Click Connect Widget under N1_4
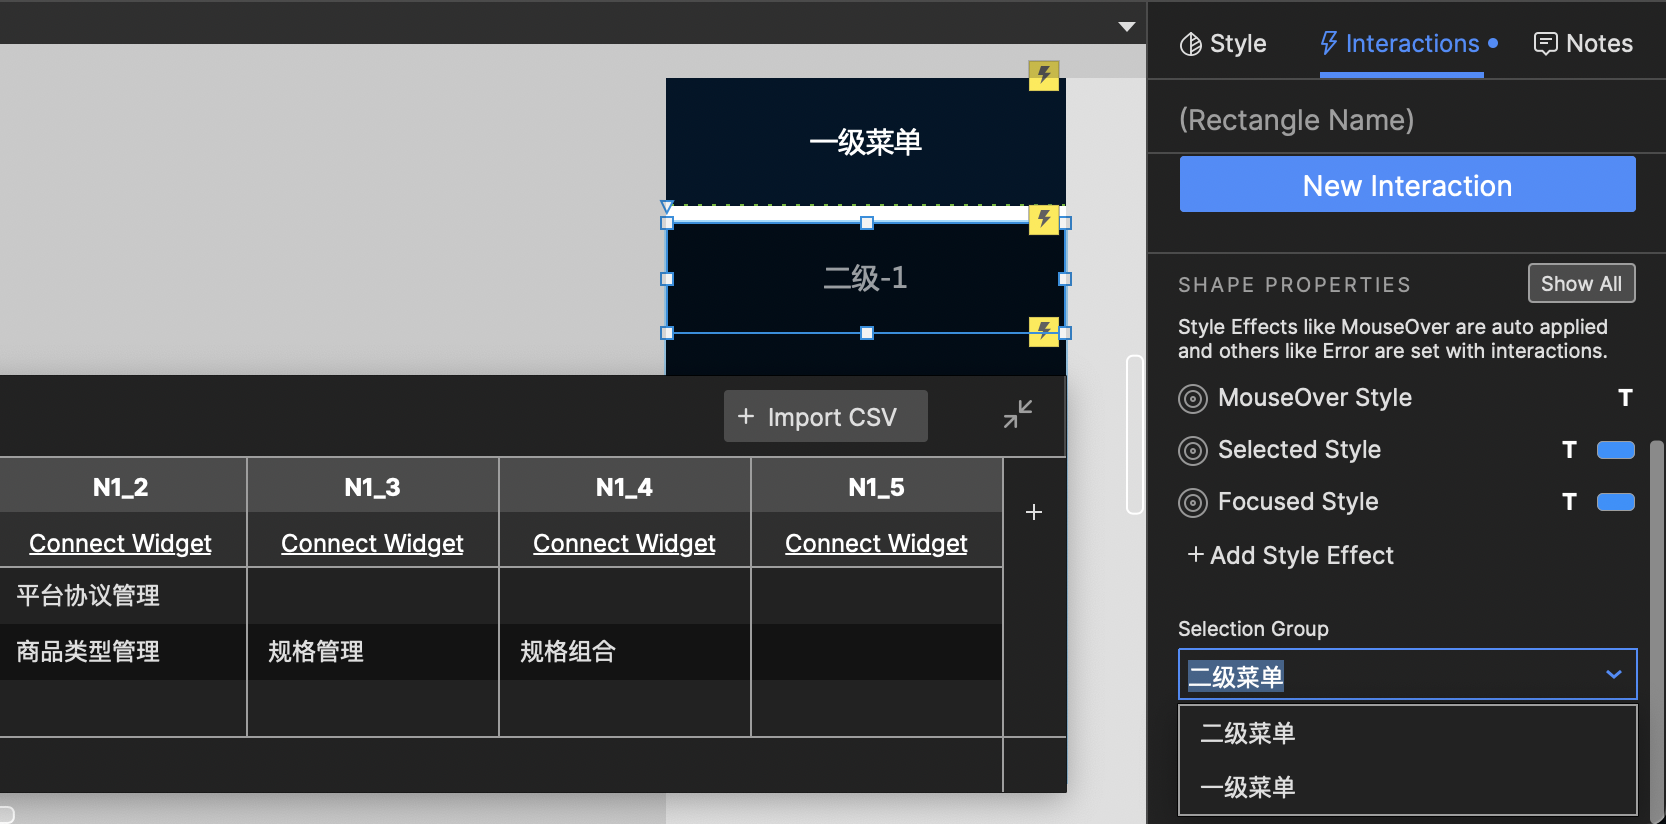The width and height of the screenshot is (1666, 824). 624,543
